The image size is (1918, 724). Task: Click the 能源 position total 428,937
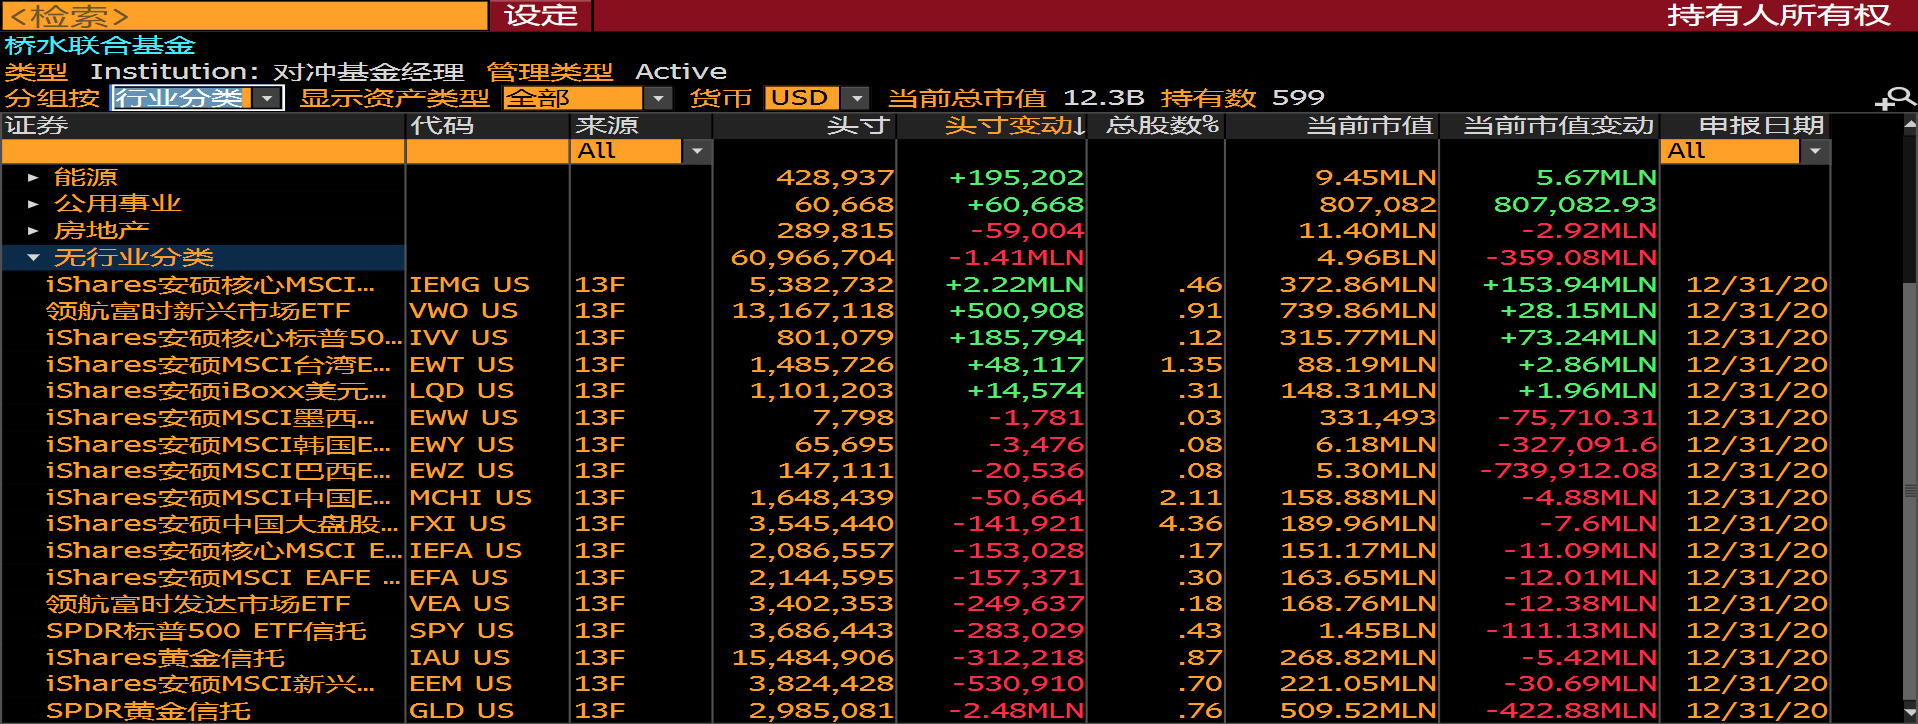point(835,177)
